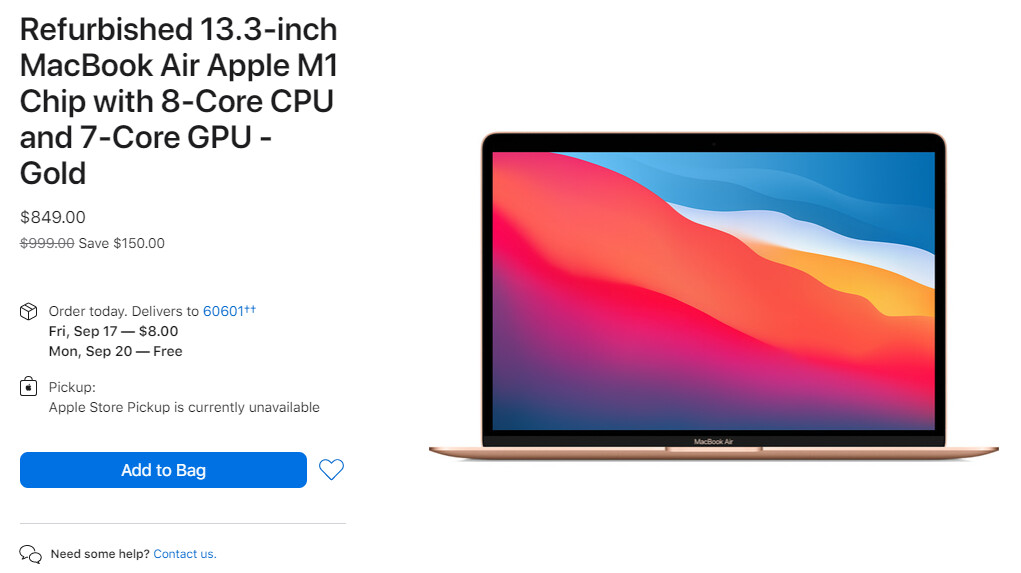Click the Add to Bag button

tap(163, 469)
